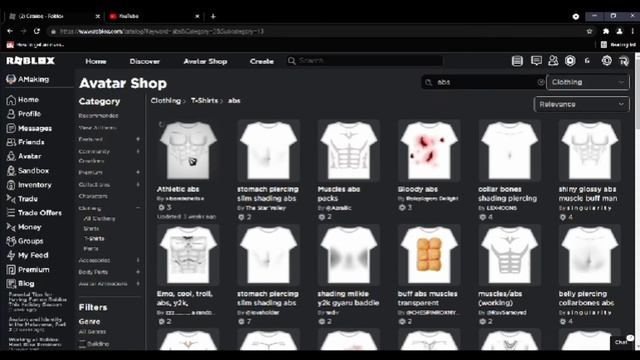Open the Athletic abs shirt thumbnail
The height and width of the screenshot is (360, 640).
pyautogui.click(x=188, y=151)
